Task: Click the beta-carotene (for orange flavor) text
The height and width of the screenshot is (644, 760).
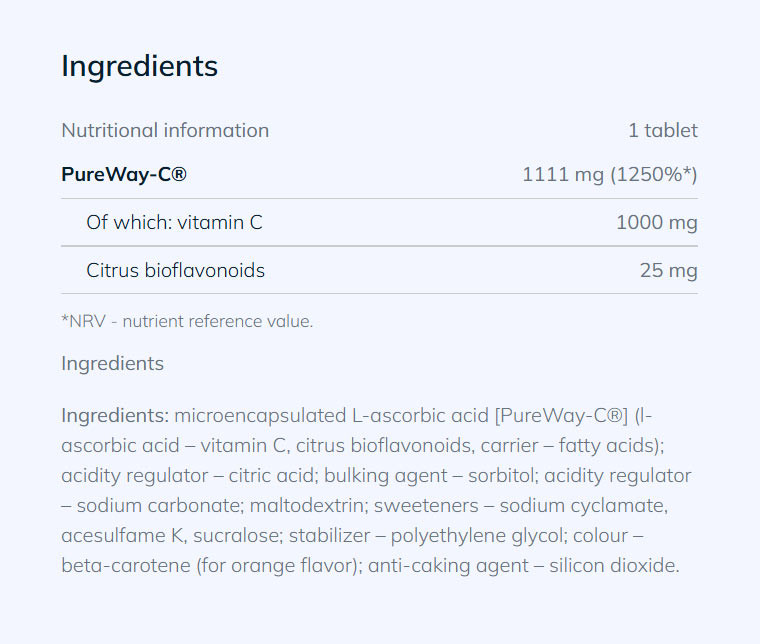Action: click(210, 565)
